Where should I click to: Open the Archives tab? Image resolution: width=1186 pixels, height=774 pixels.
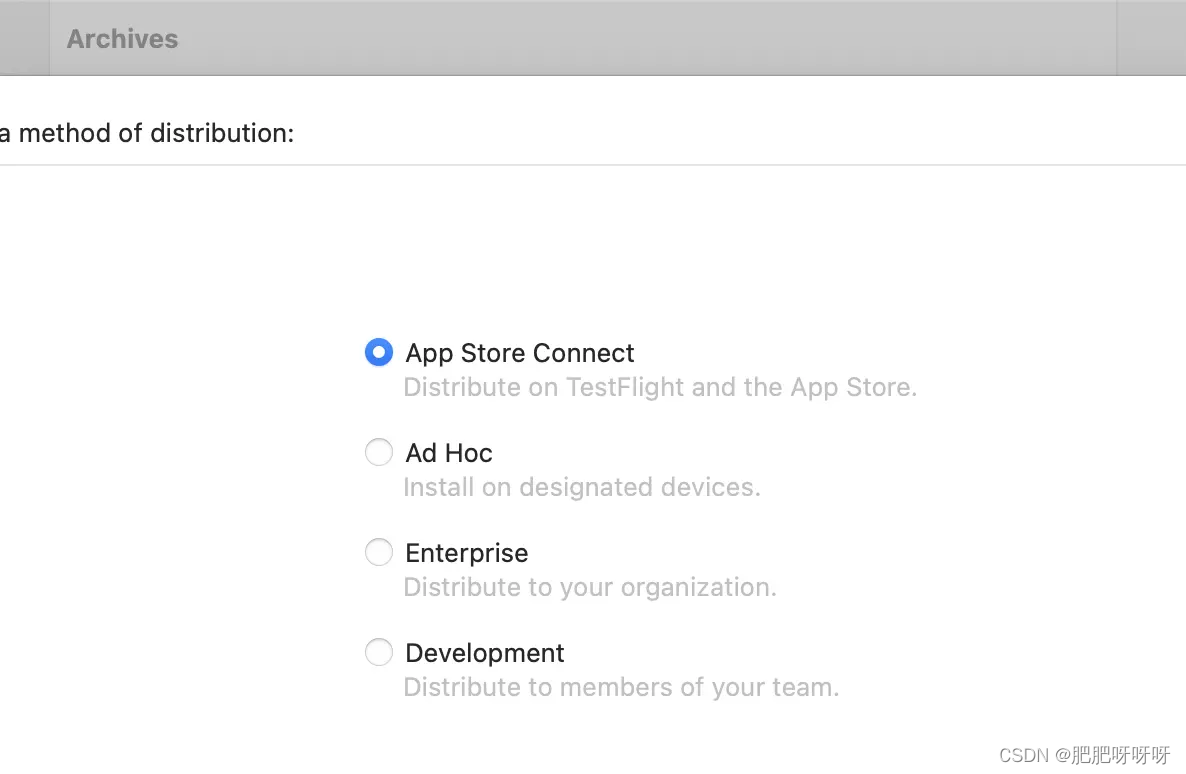[x=123, y=39]
